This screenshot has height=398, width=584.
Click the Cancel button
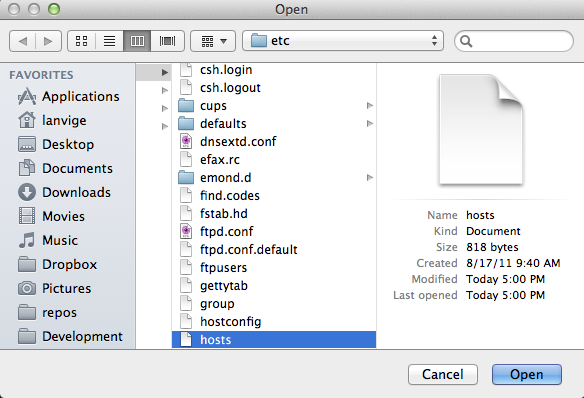(442, 375)
